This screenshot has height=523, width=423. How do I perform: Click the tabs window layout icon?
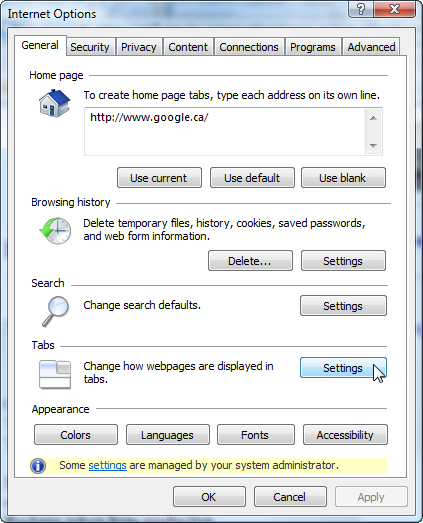point(55,375)
